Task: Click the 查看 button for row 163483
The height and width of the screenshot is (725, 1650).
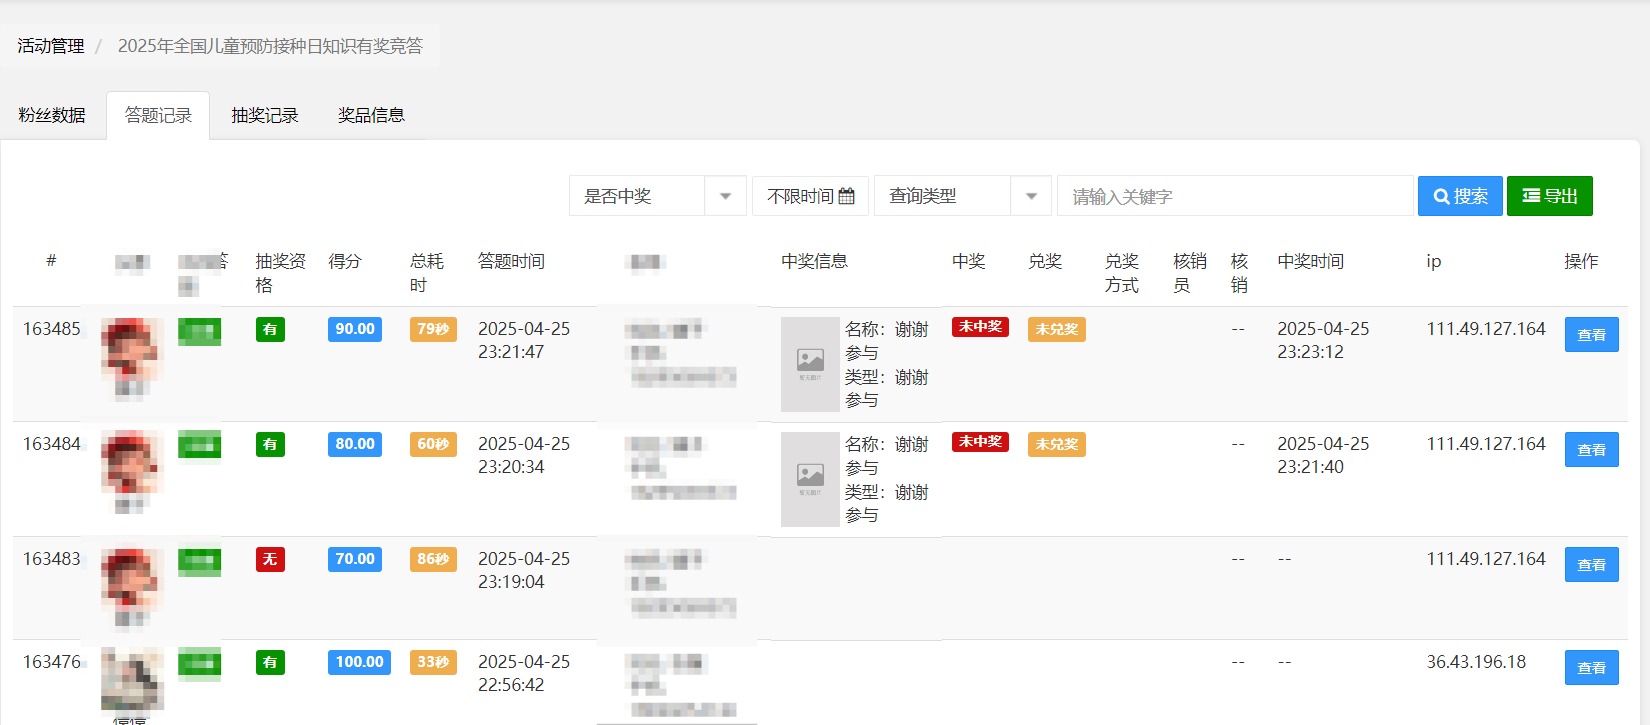Action: pyautogui.click(x=1591, y=565)
